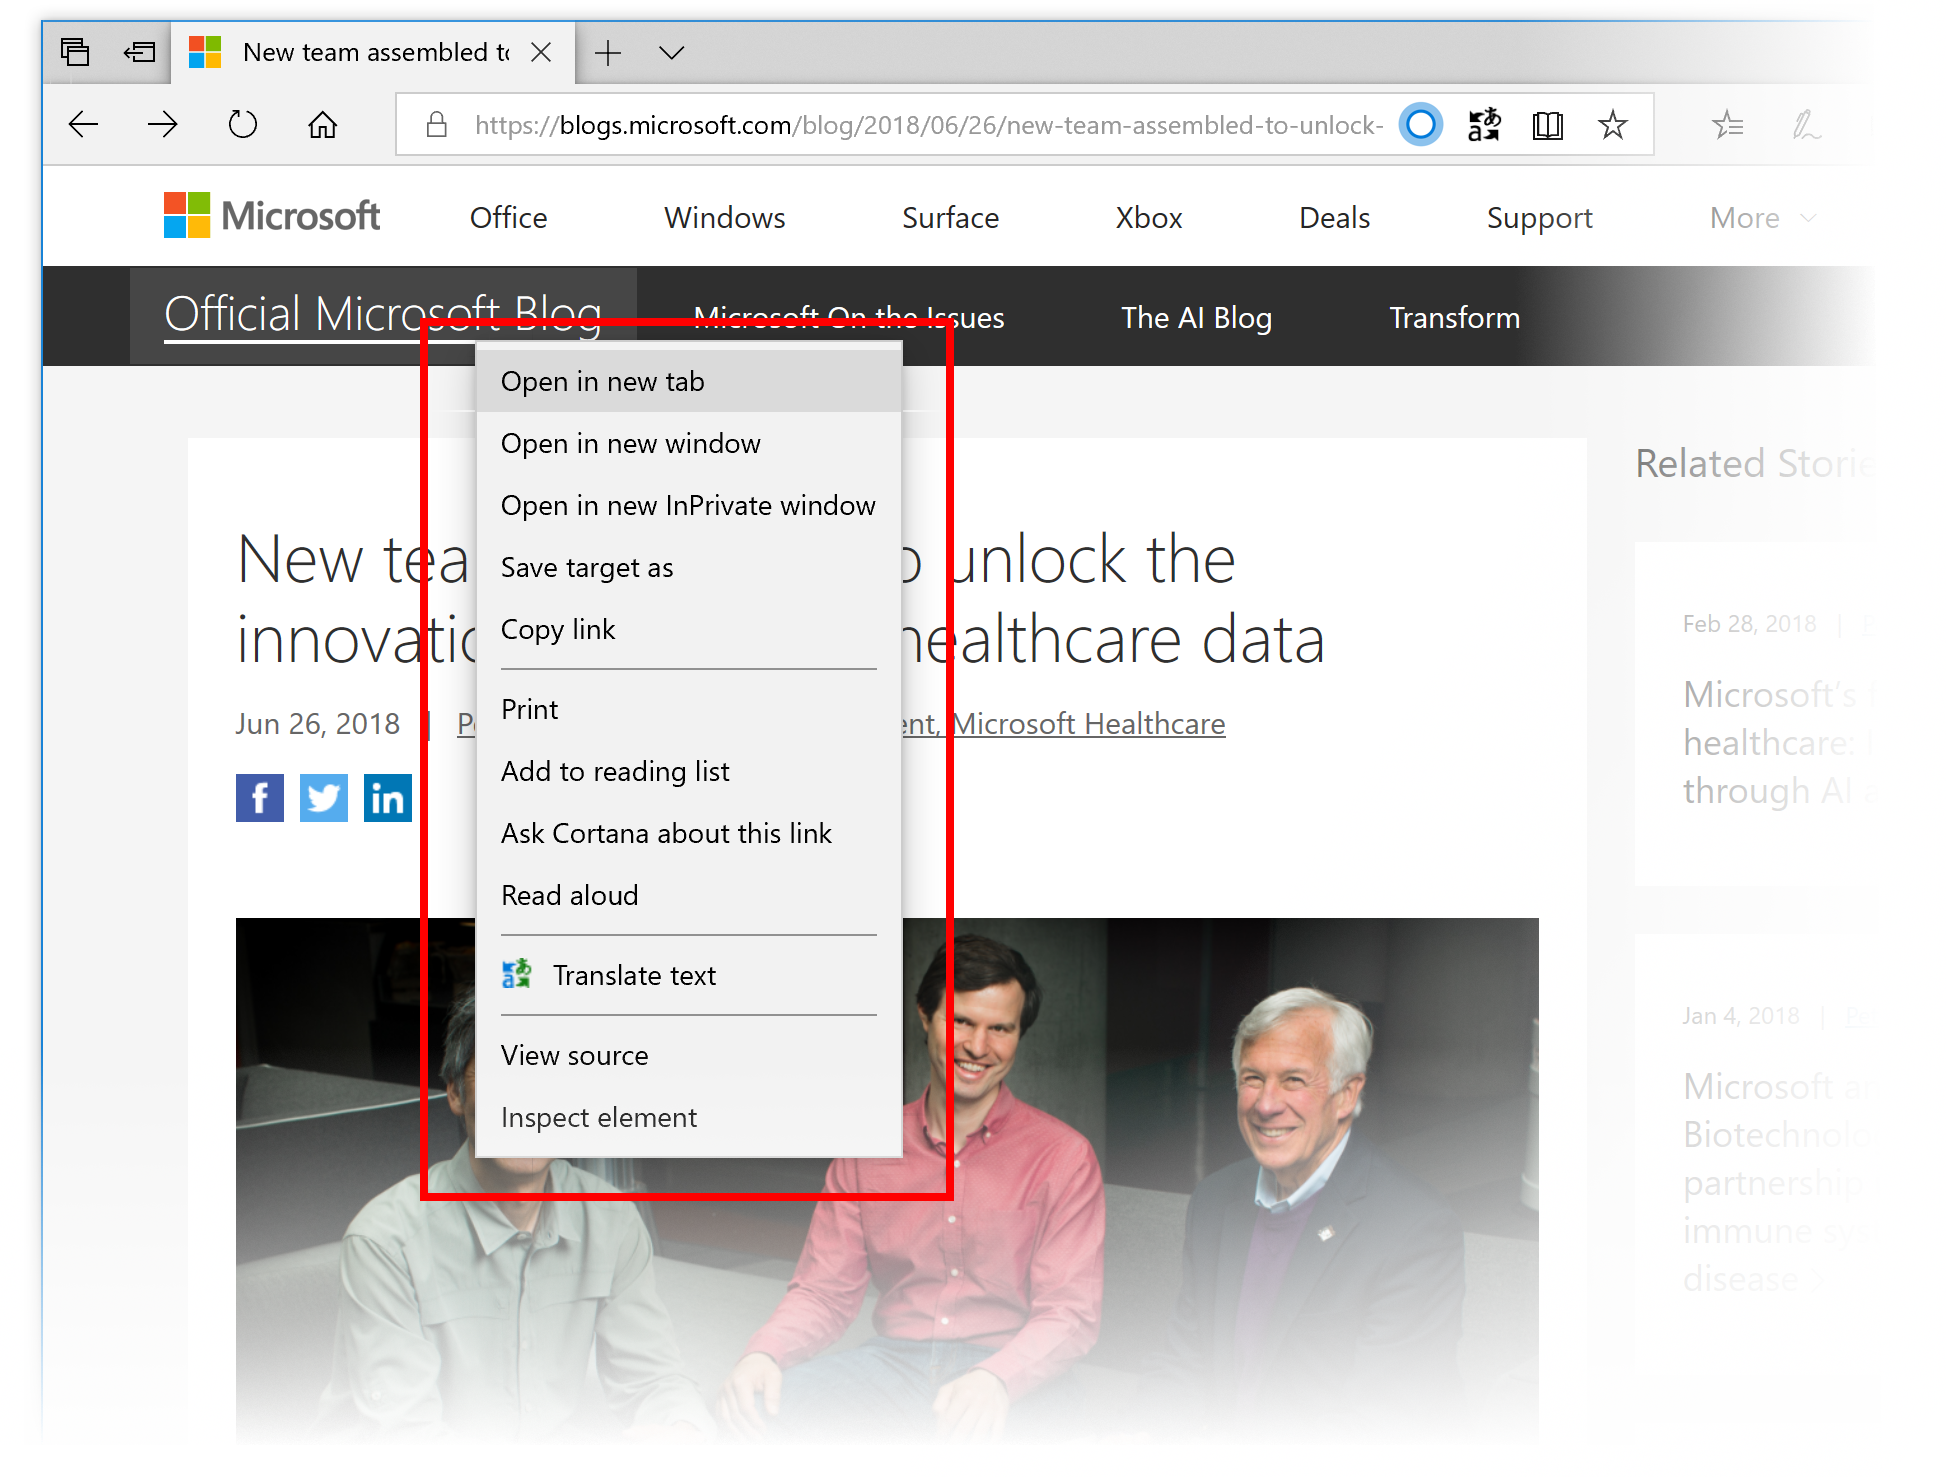Click the Cortana circle icon in address bar
1946x1477 pixels.
[1420, 125]
